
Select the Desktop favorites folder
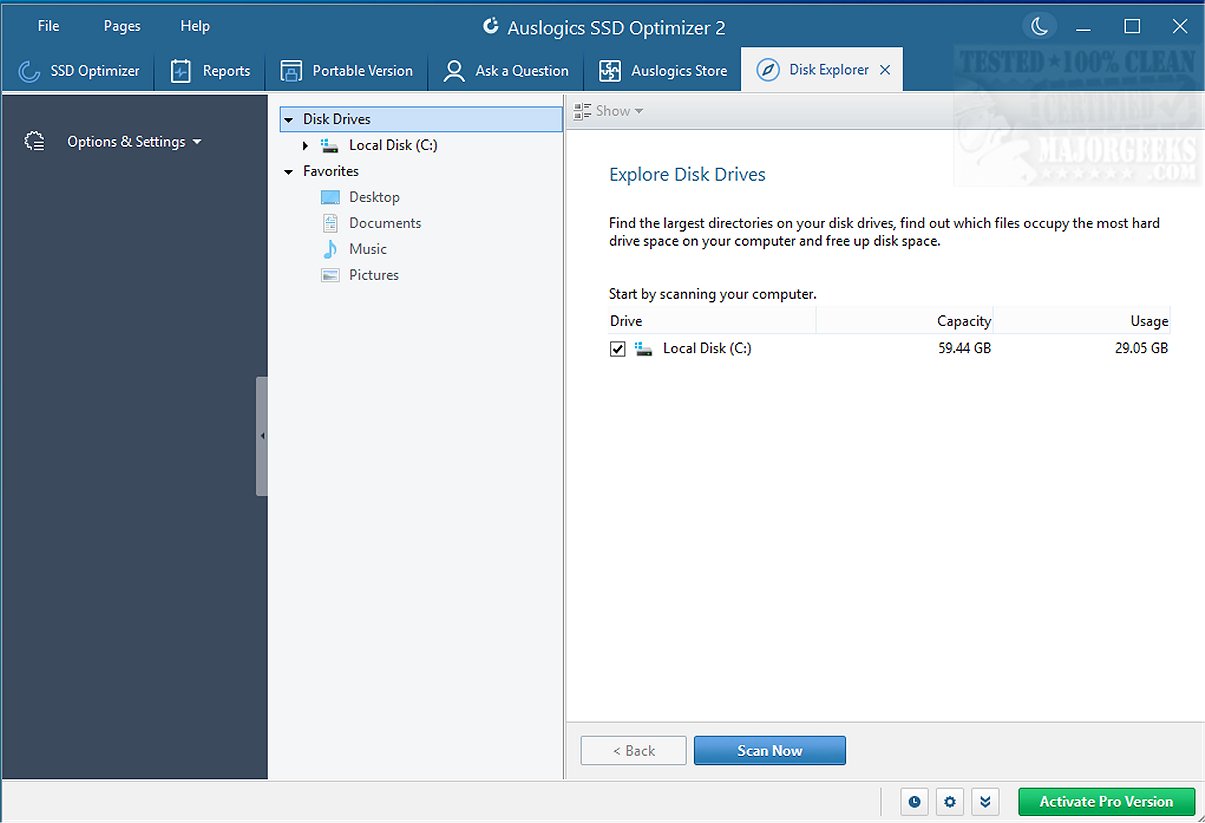[x=374, y=197]
